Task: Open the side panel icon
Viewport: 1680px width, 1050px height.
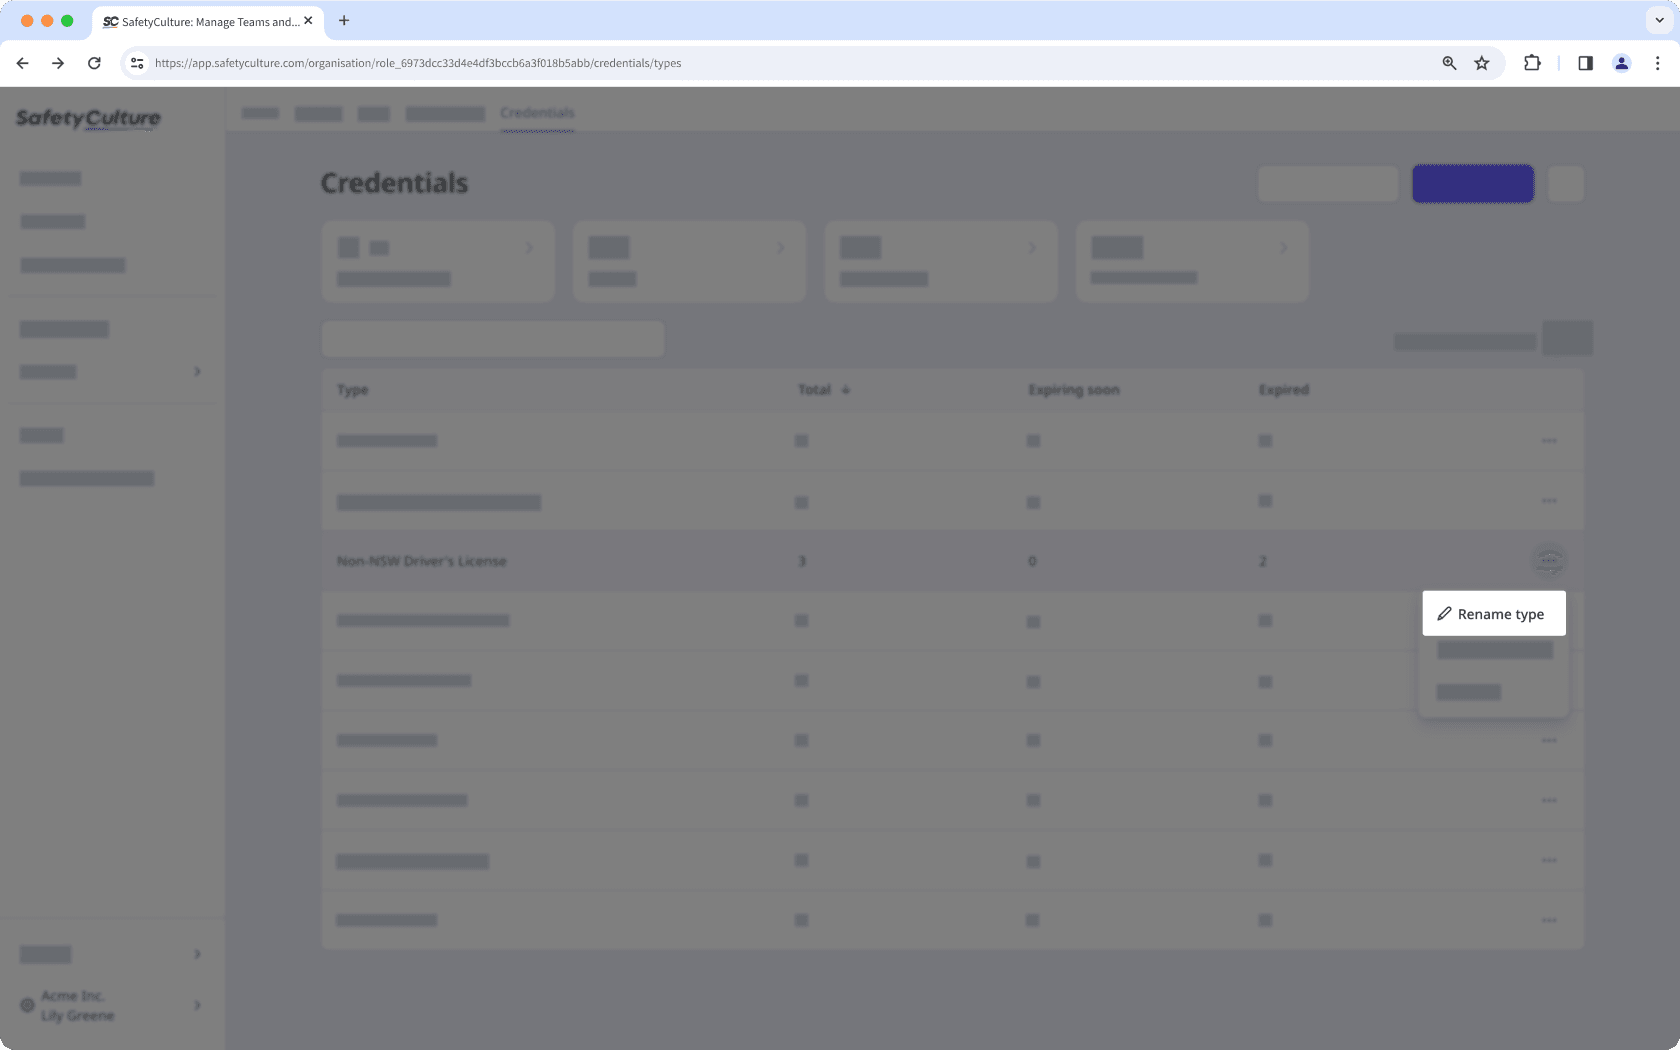Action: pos(1584,62)
